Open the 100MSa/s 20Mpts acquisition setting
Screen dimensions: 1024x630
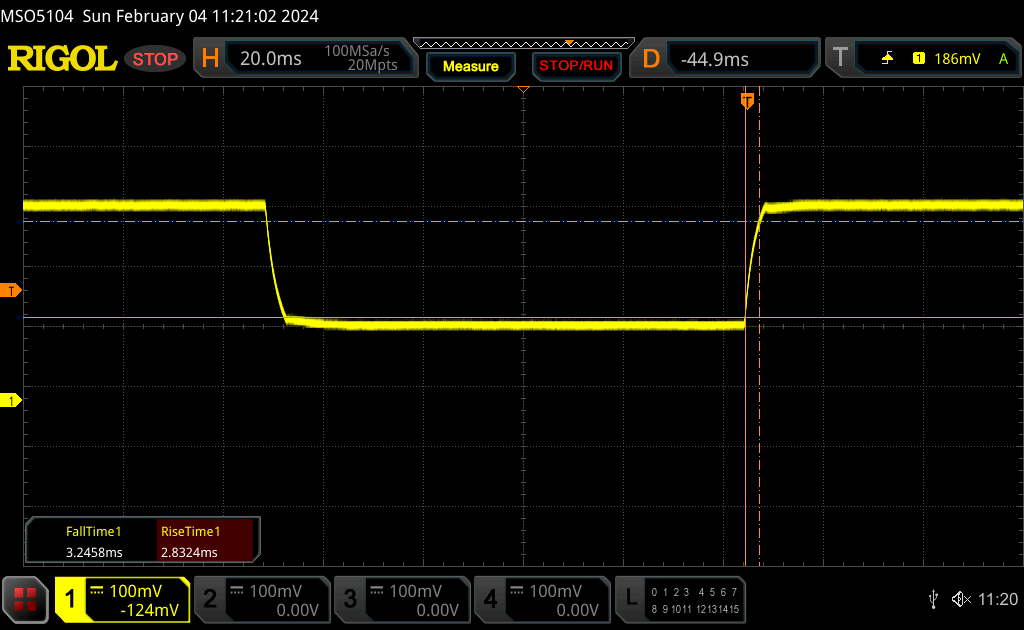[x=361, y=59]
